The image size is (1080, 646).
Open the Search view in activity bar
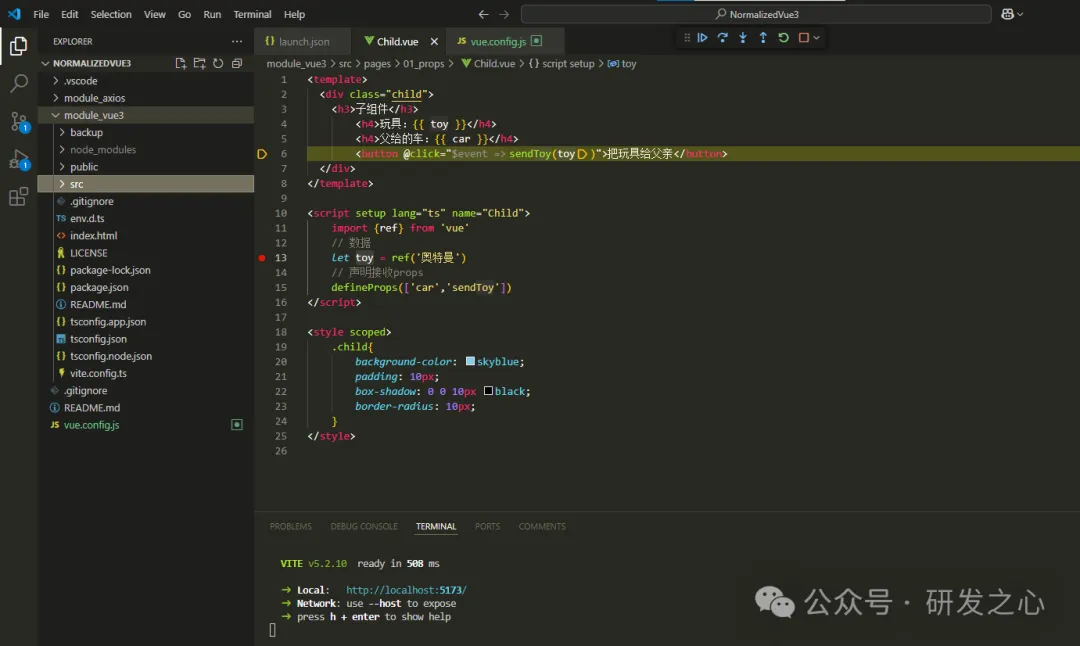pyautogui.click(x=18, y=84)
